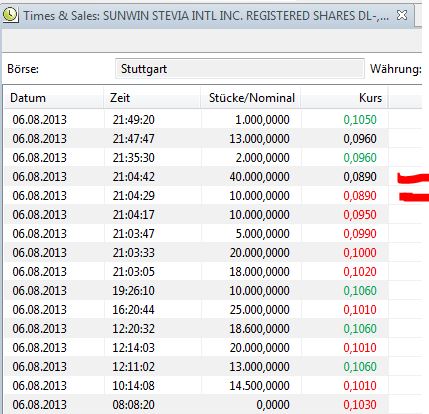This screenshot has height=414, width=429.
Task: Select the time 21:03:47
Action: 134,234
